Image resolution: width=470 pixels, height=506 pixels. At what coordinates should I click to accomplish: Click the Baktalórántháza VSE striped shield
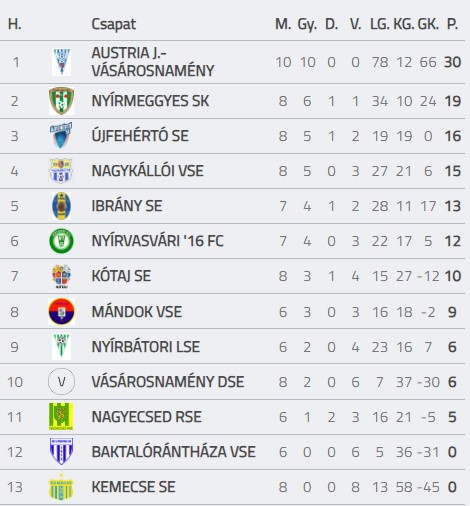click(61, 452)
